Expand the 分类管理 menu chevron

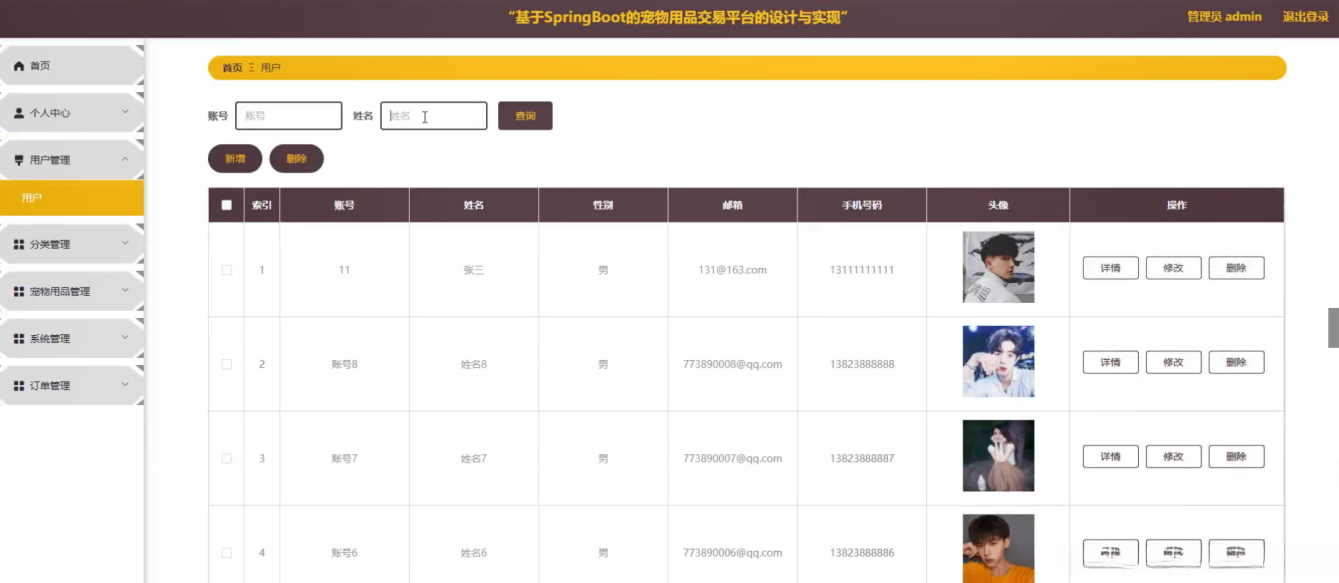(125, 243)
